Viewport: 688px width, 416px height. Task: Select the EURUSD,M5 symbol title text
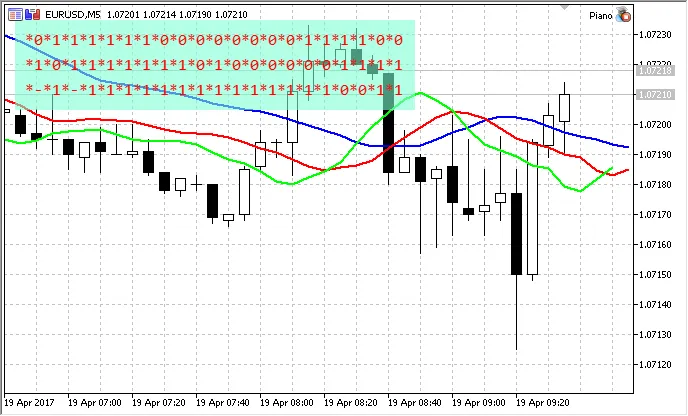tap(79, 15)
